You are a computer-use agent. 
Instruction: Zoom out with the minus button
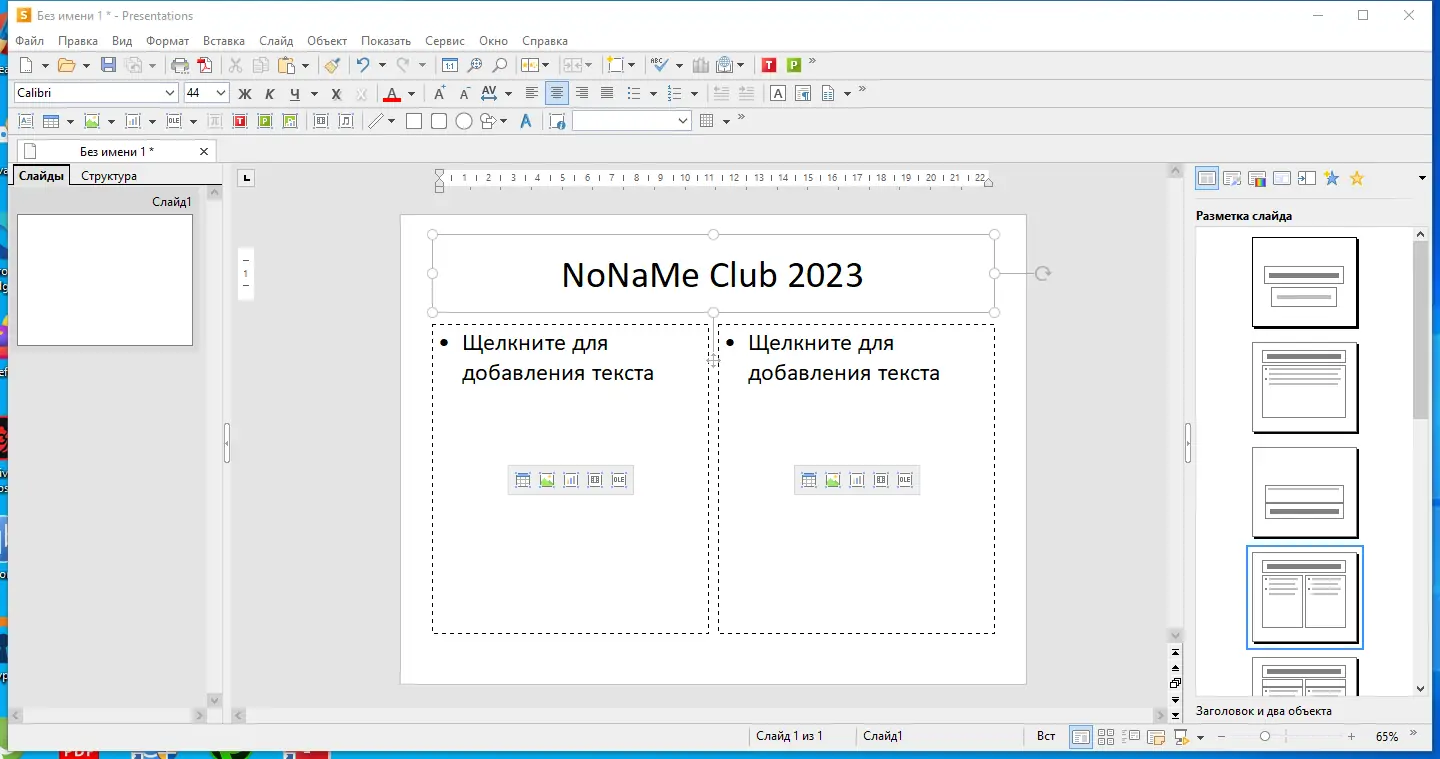point(1221,737)
